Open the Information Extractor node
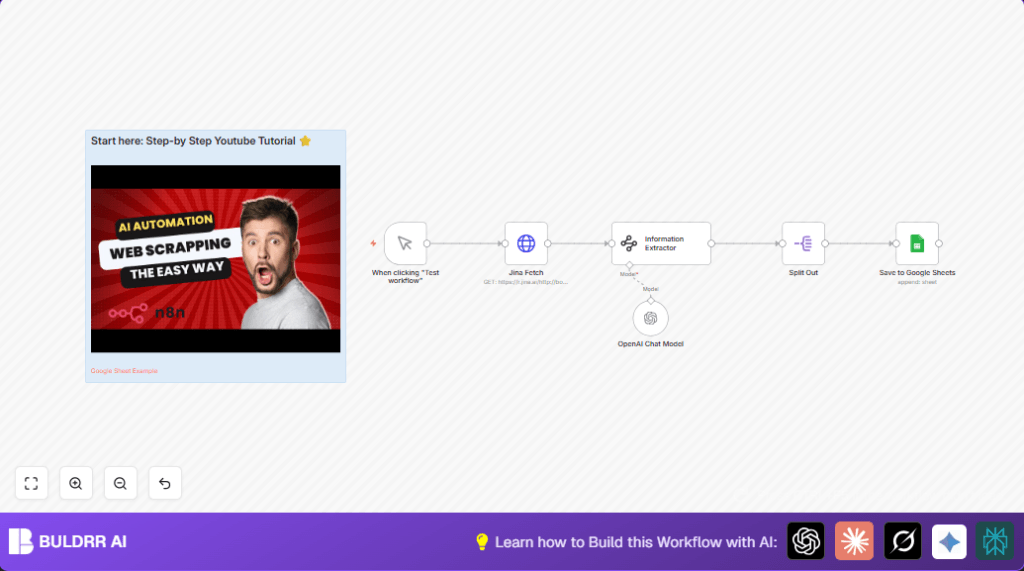Image resolution: width=1024 pixels, height=571 pixels. coord(661,244)
